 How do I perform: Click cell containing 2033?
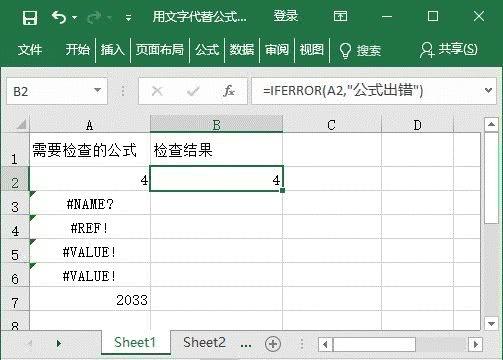tap(90, 299)
